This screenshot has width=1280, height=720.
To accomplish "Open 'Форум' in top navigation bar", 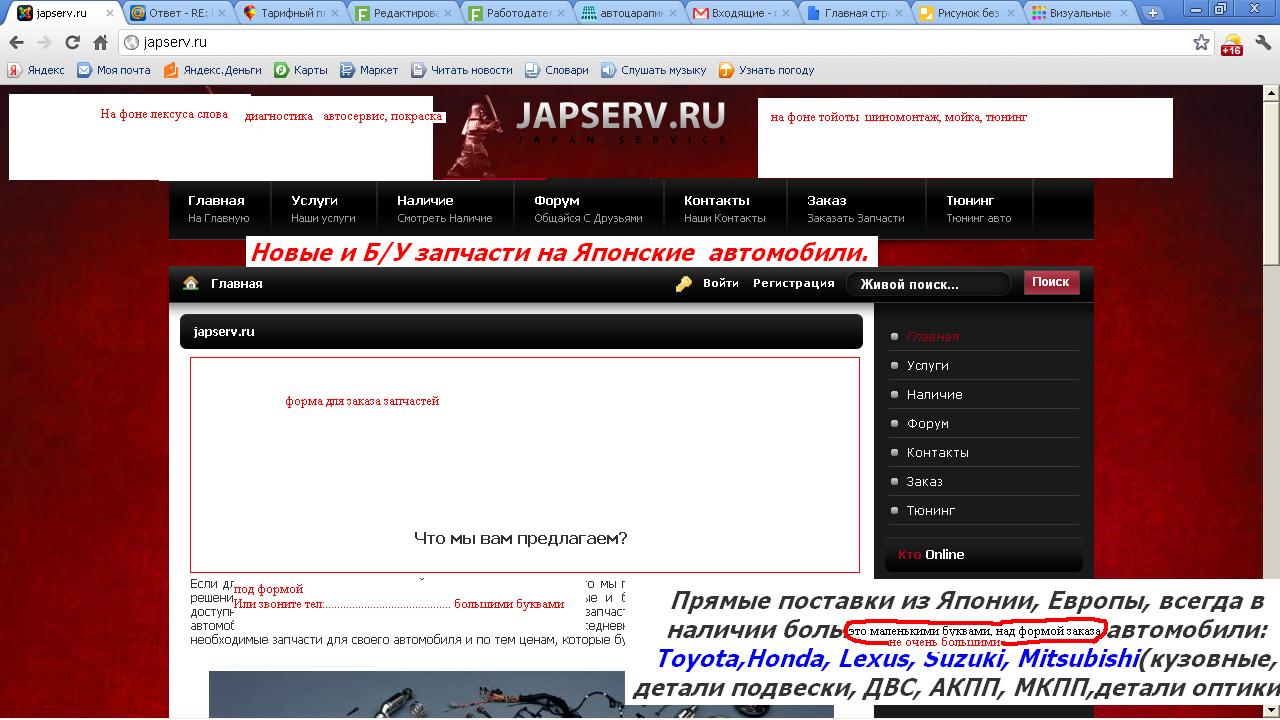I will [588, 208].
